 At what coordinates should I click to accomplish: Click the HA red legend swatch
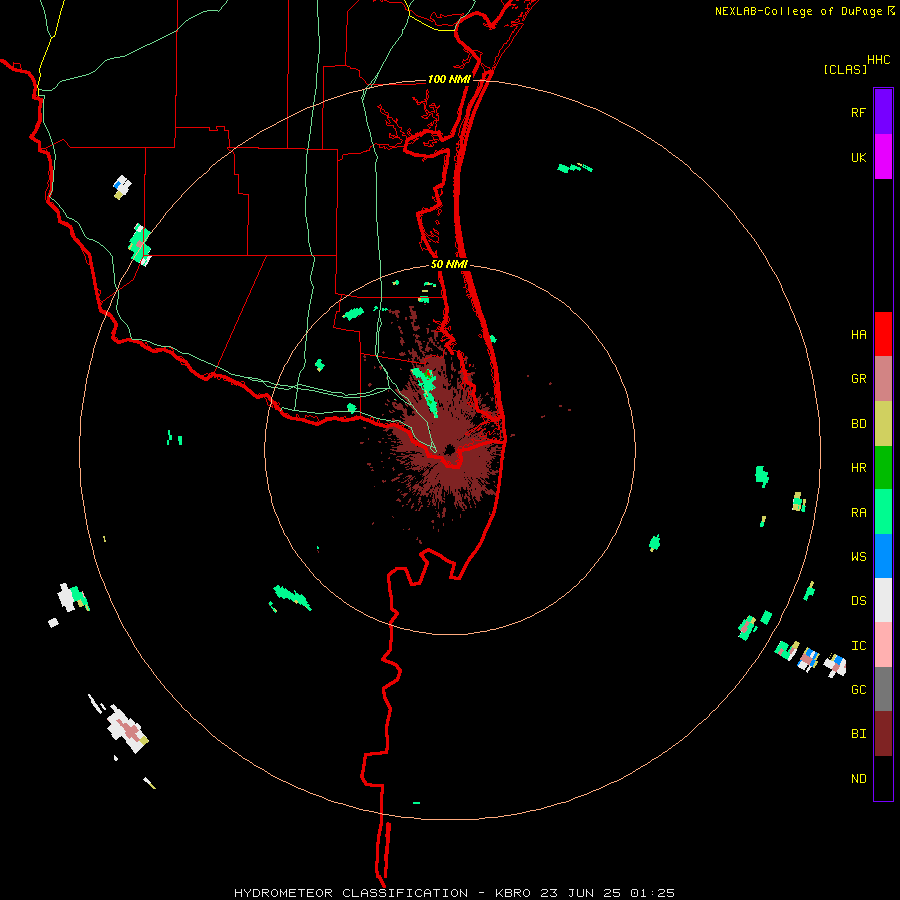click(883, 334)
